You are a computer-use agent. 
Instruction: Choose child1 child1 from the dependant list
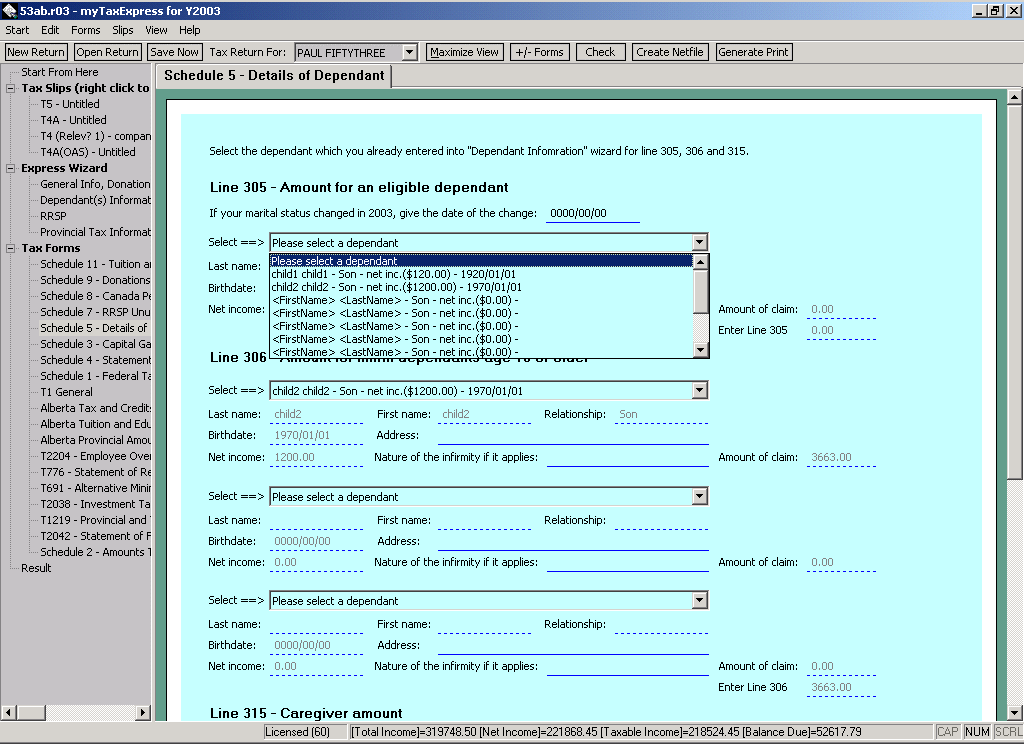click(x=400, y=274)
